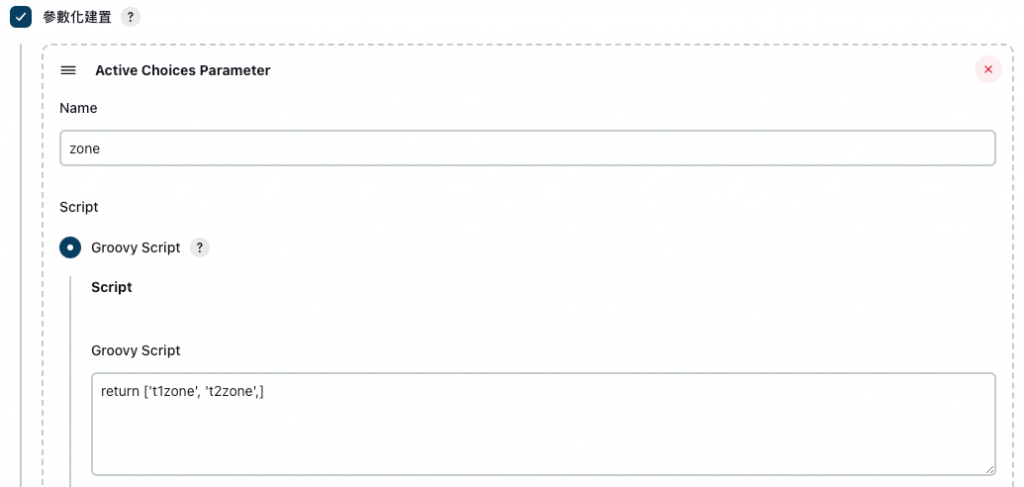The image size is (1024, 487).
Task: Click the Groovy Script label above the text area
Action: click(x=136, y=351)
